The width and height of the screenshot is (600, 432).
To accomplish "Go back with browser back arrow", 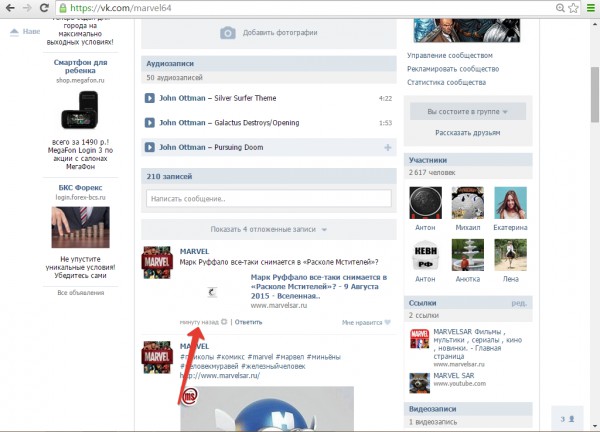I will [x=10, y=8].
